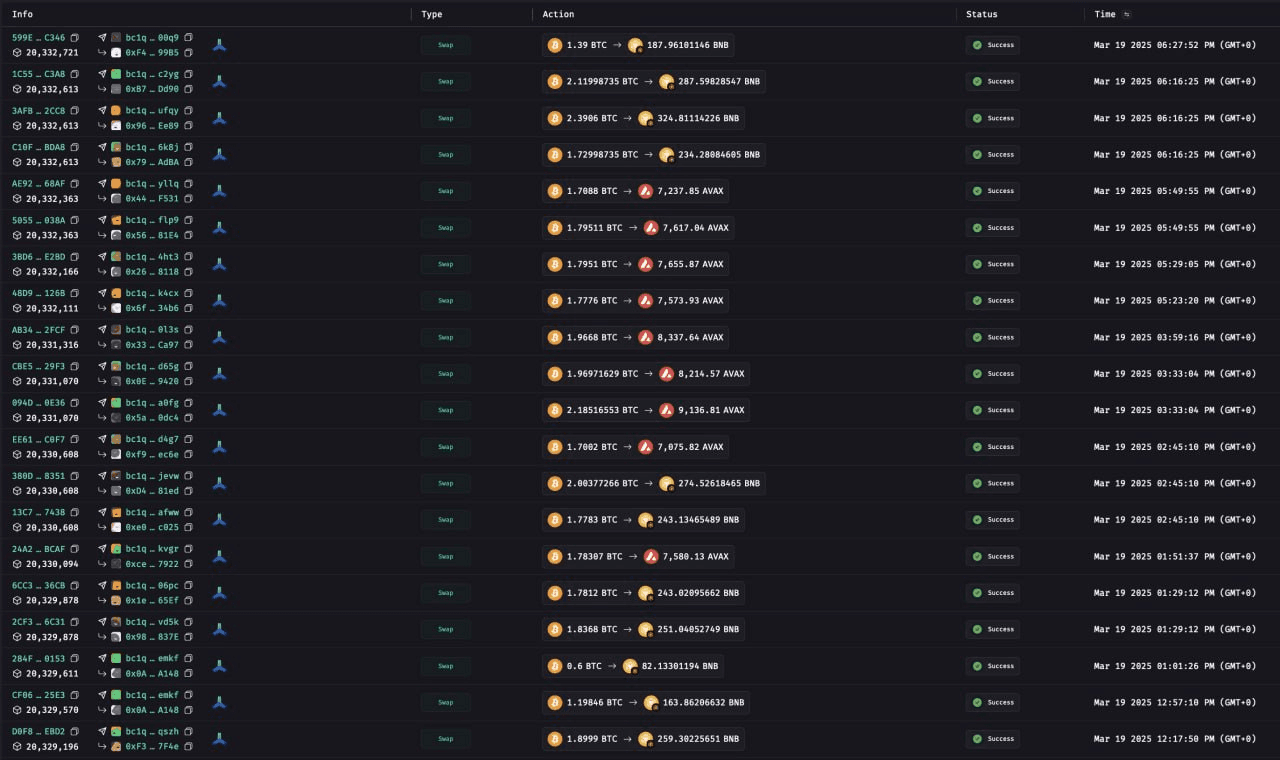The height and width of the screenshot is (760, 1280).
Task: Copy transaction hash 599E…C346
Action: click(x=74, y=38)
